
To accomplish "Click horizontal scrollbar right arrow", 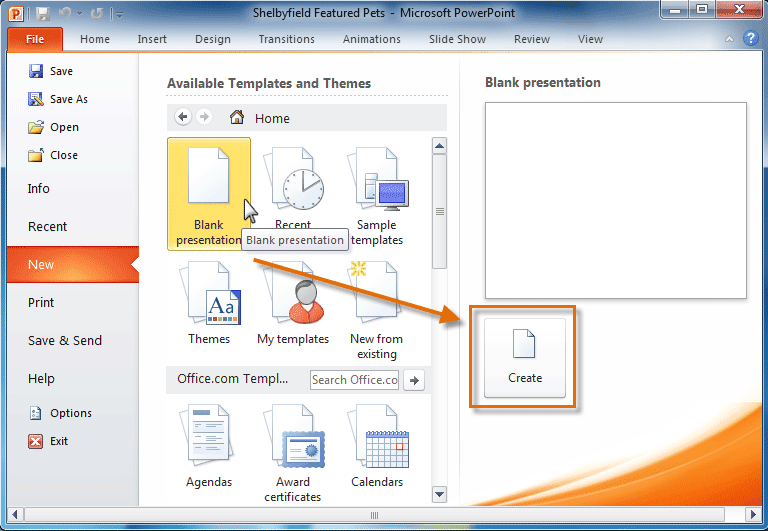I will tap(753, 514).
